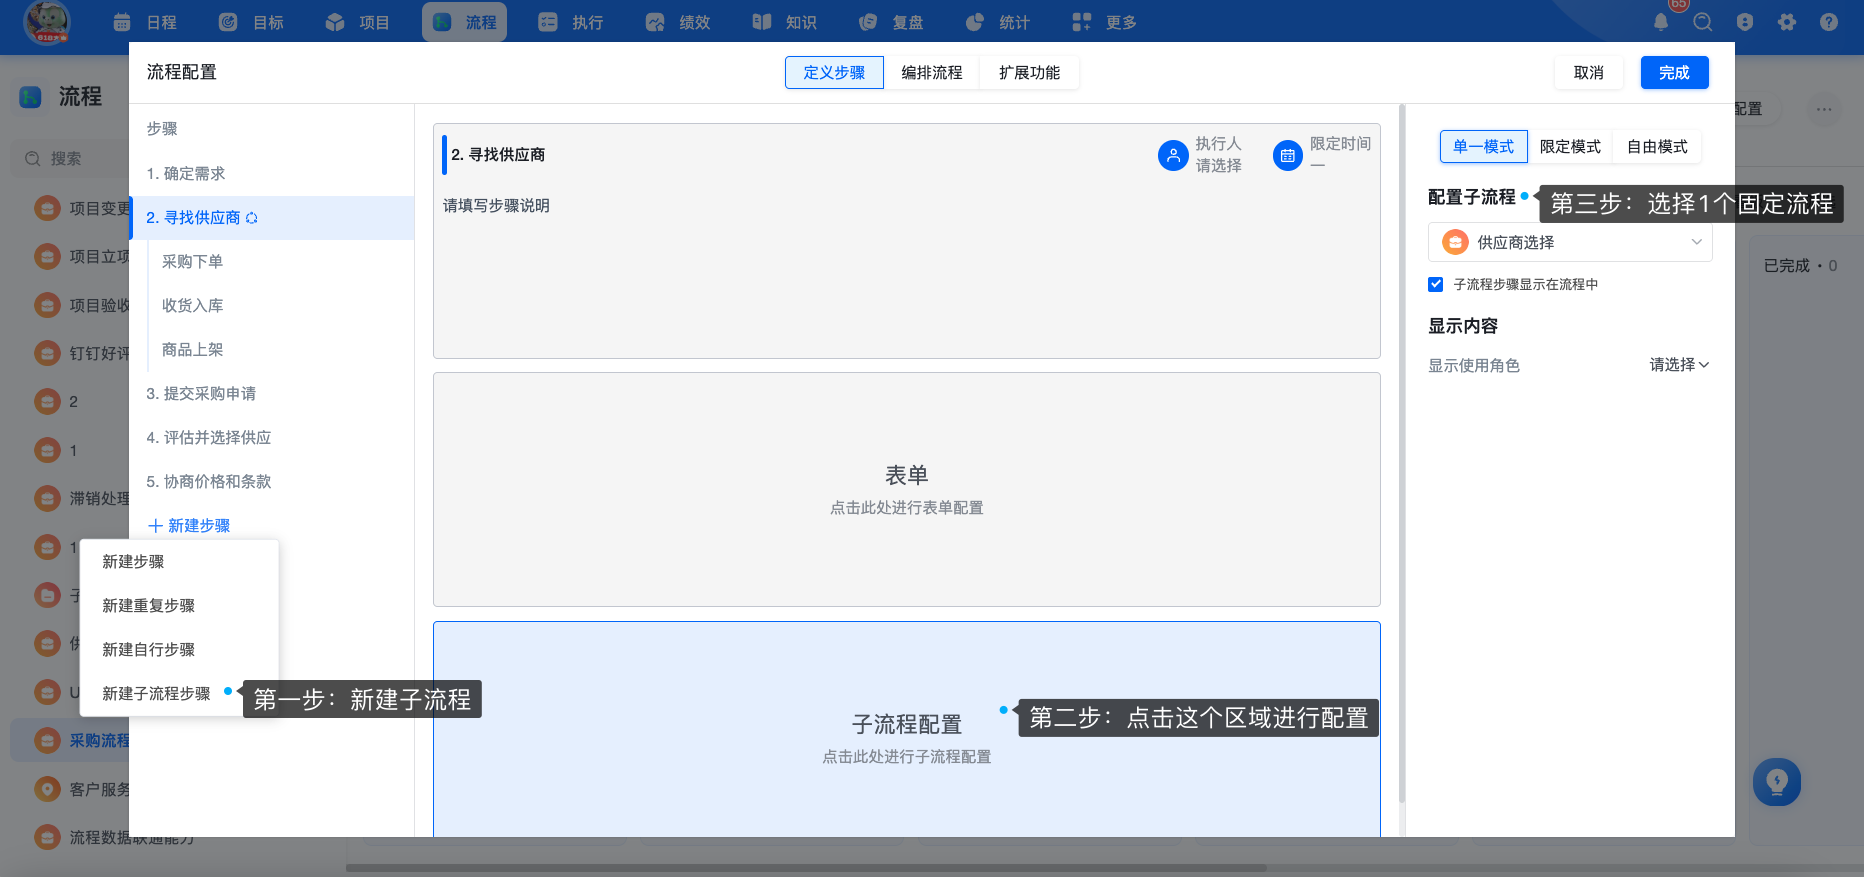Click the floating lightbulb assistant button

pyautogui.click(x=1777, y=782)
